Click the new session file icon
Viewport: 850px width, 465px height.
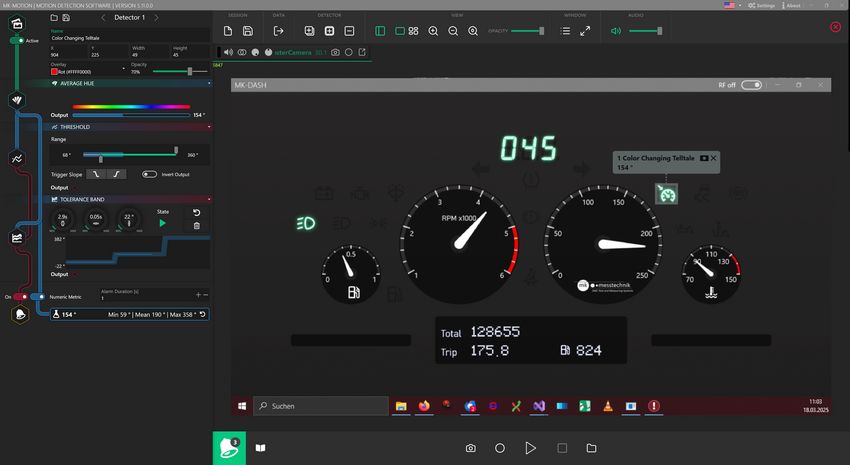[x=228, y=31]
